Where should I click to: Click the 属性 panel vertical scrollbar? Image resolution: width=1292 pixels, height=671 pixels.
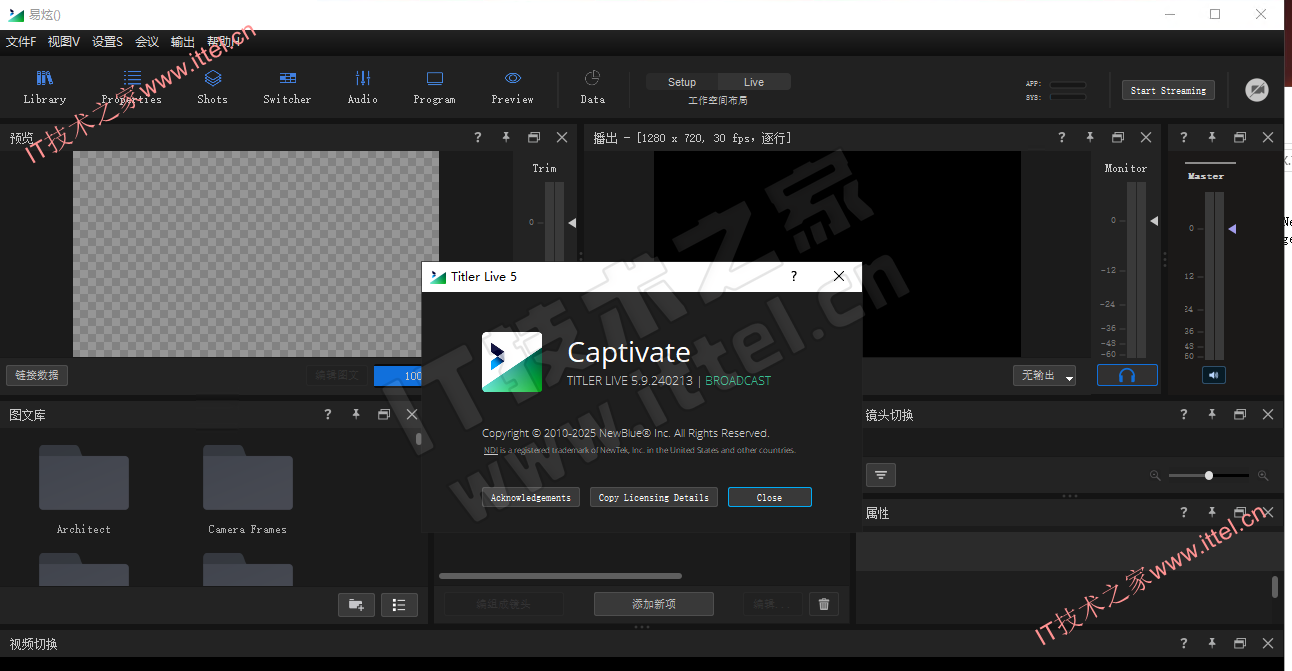(x=1275, y=587)
